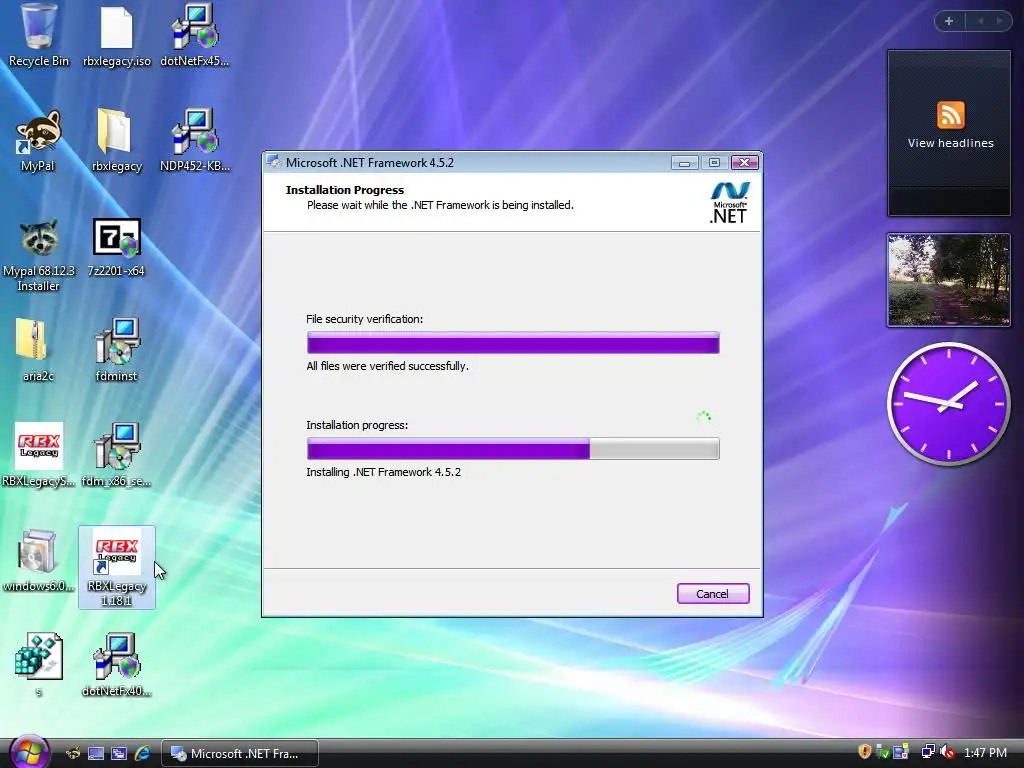Click 'Installing .NET Framework 4.5.2' status text
This screenshot has width=1024, height=768.
click(x=383, y=472)
